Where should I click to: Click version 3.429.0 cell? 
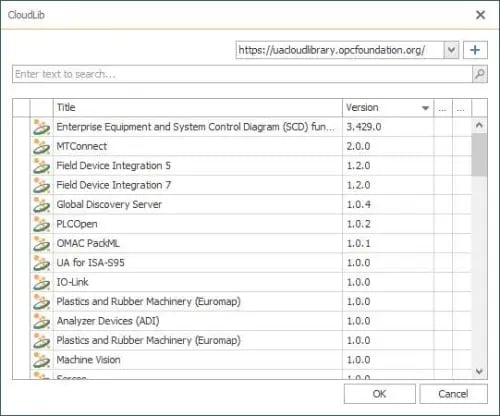point(388,127)
